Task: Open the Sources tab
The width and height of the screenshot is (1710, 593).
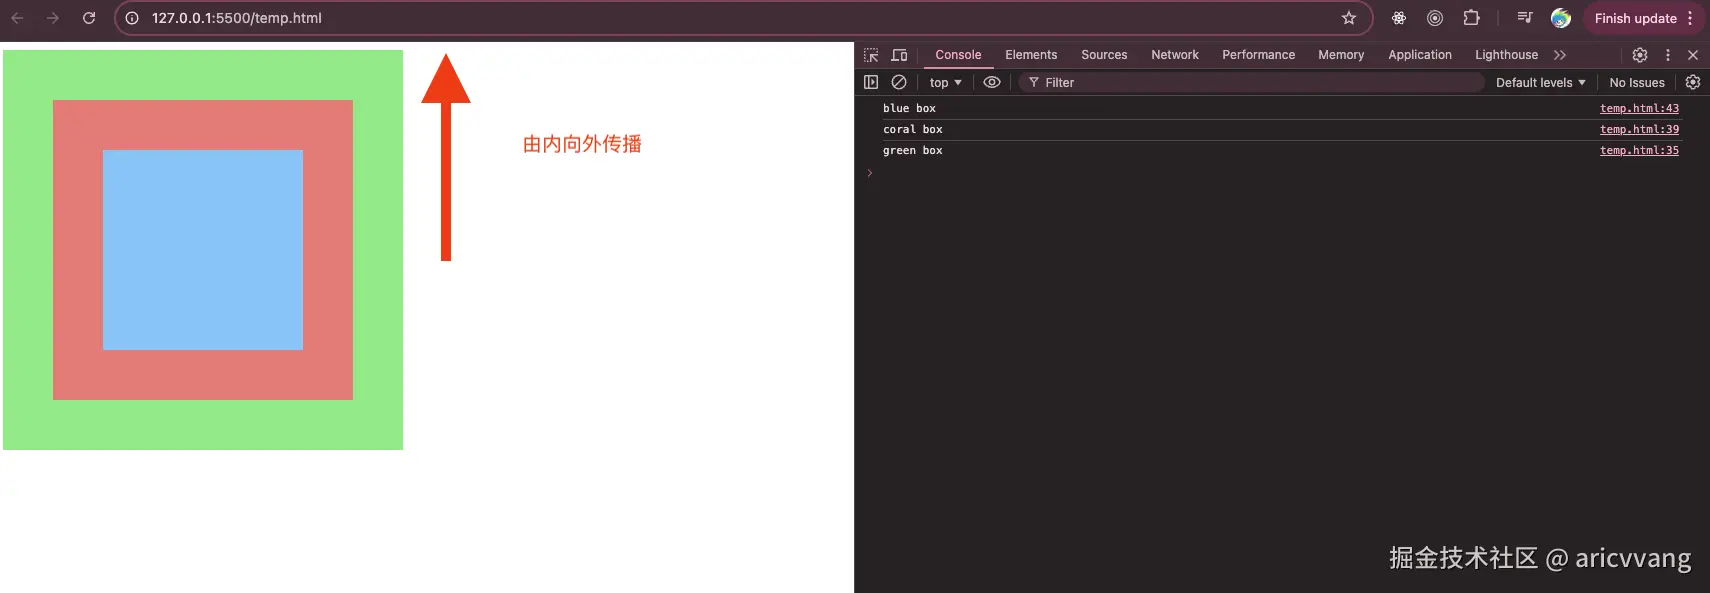Action: (1104, 55)
